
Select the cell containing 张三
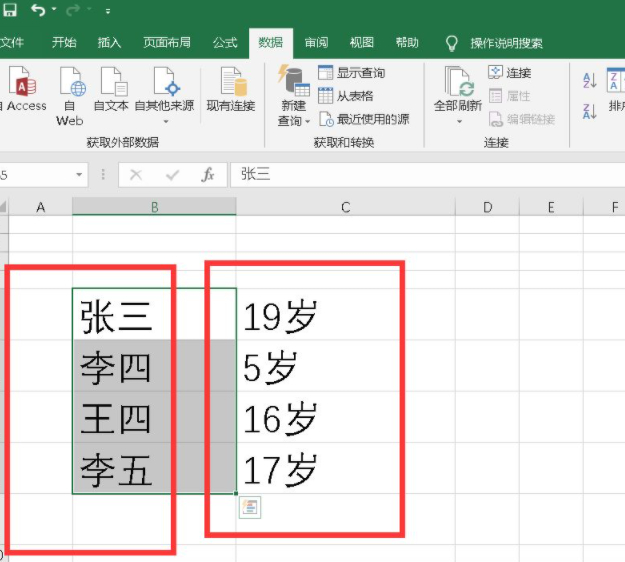[154, 314]
